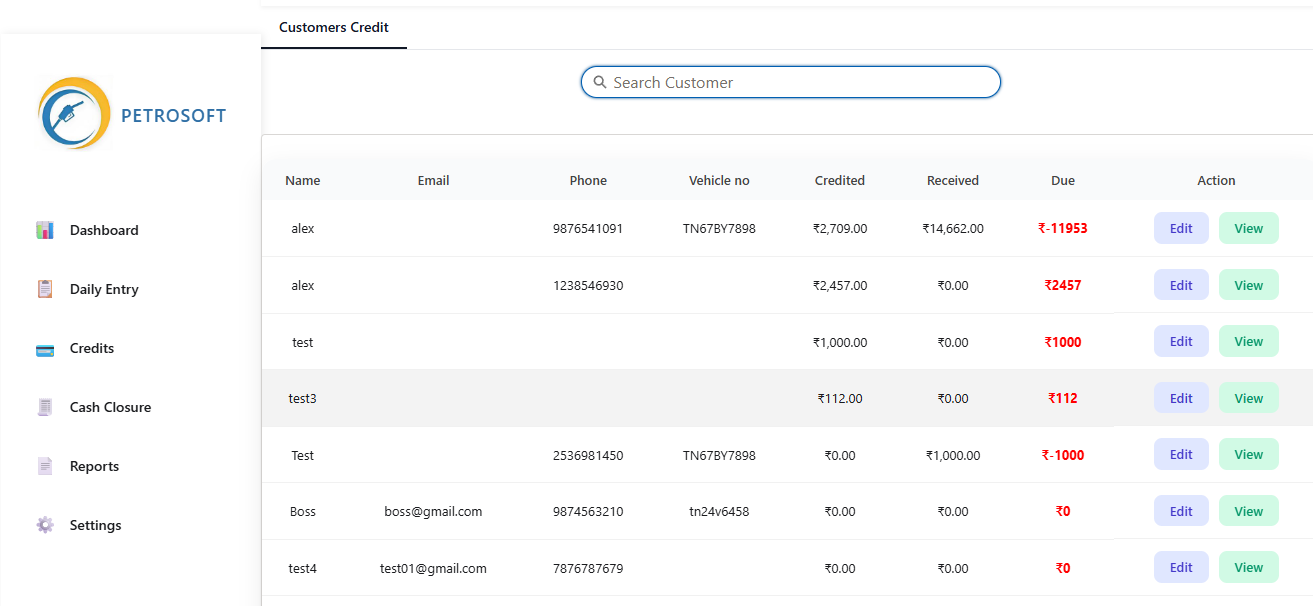Click the test3 name cell

point(303,398)
